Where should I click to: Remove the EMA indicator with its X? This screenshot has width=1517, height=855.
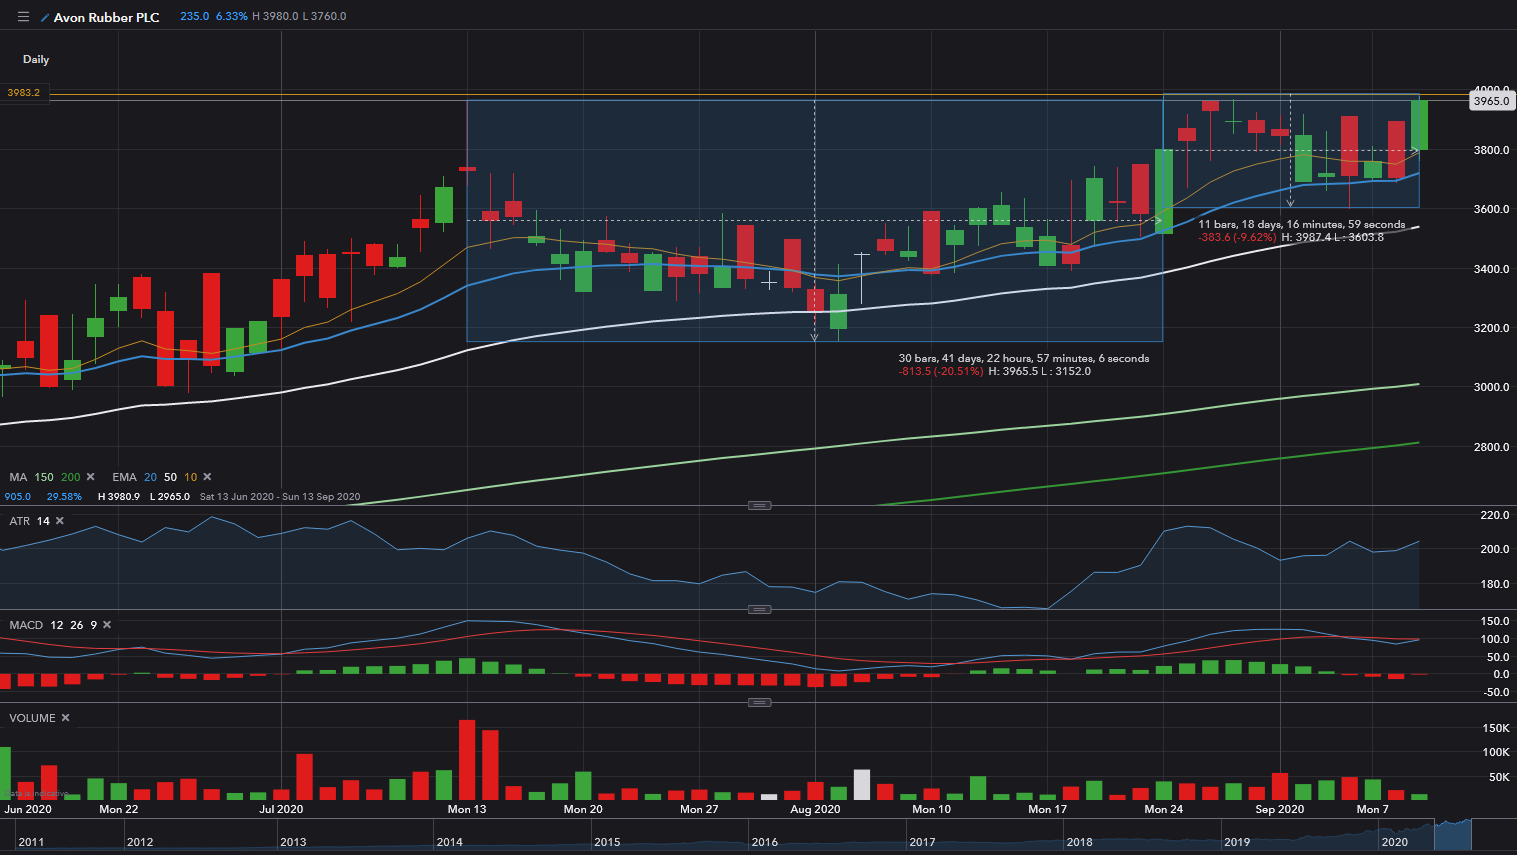207,477
